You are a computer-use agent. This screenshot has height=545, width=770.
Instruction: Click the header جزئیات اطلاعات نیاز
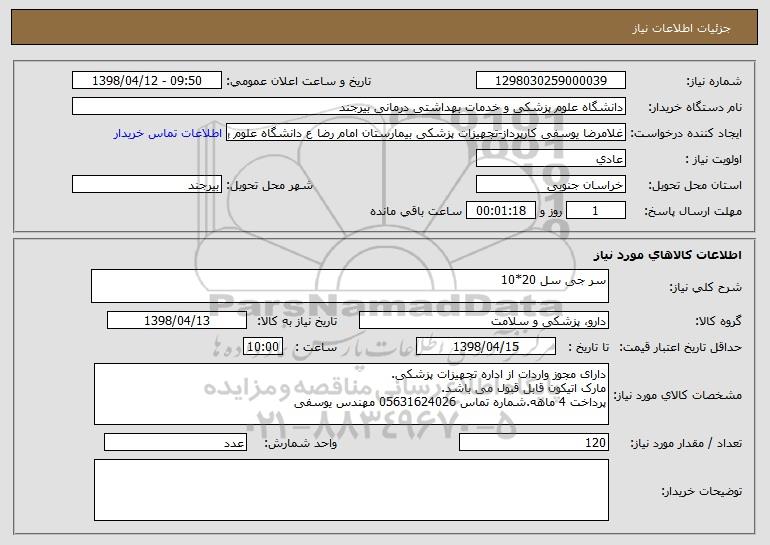click(x=681, y=28)
